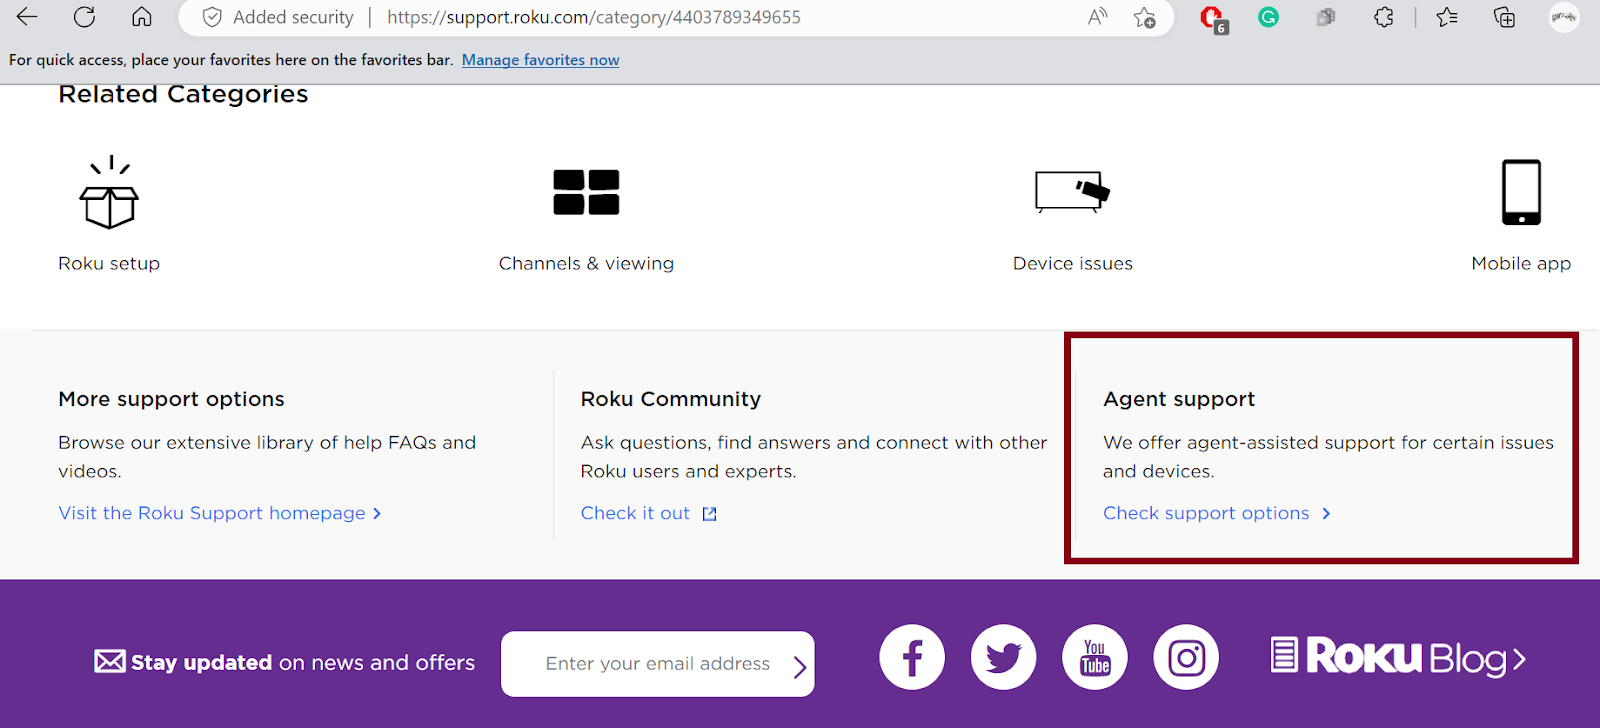
Task: Open the Device issues TV icon
Action: (x=1072, y=191)
